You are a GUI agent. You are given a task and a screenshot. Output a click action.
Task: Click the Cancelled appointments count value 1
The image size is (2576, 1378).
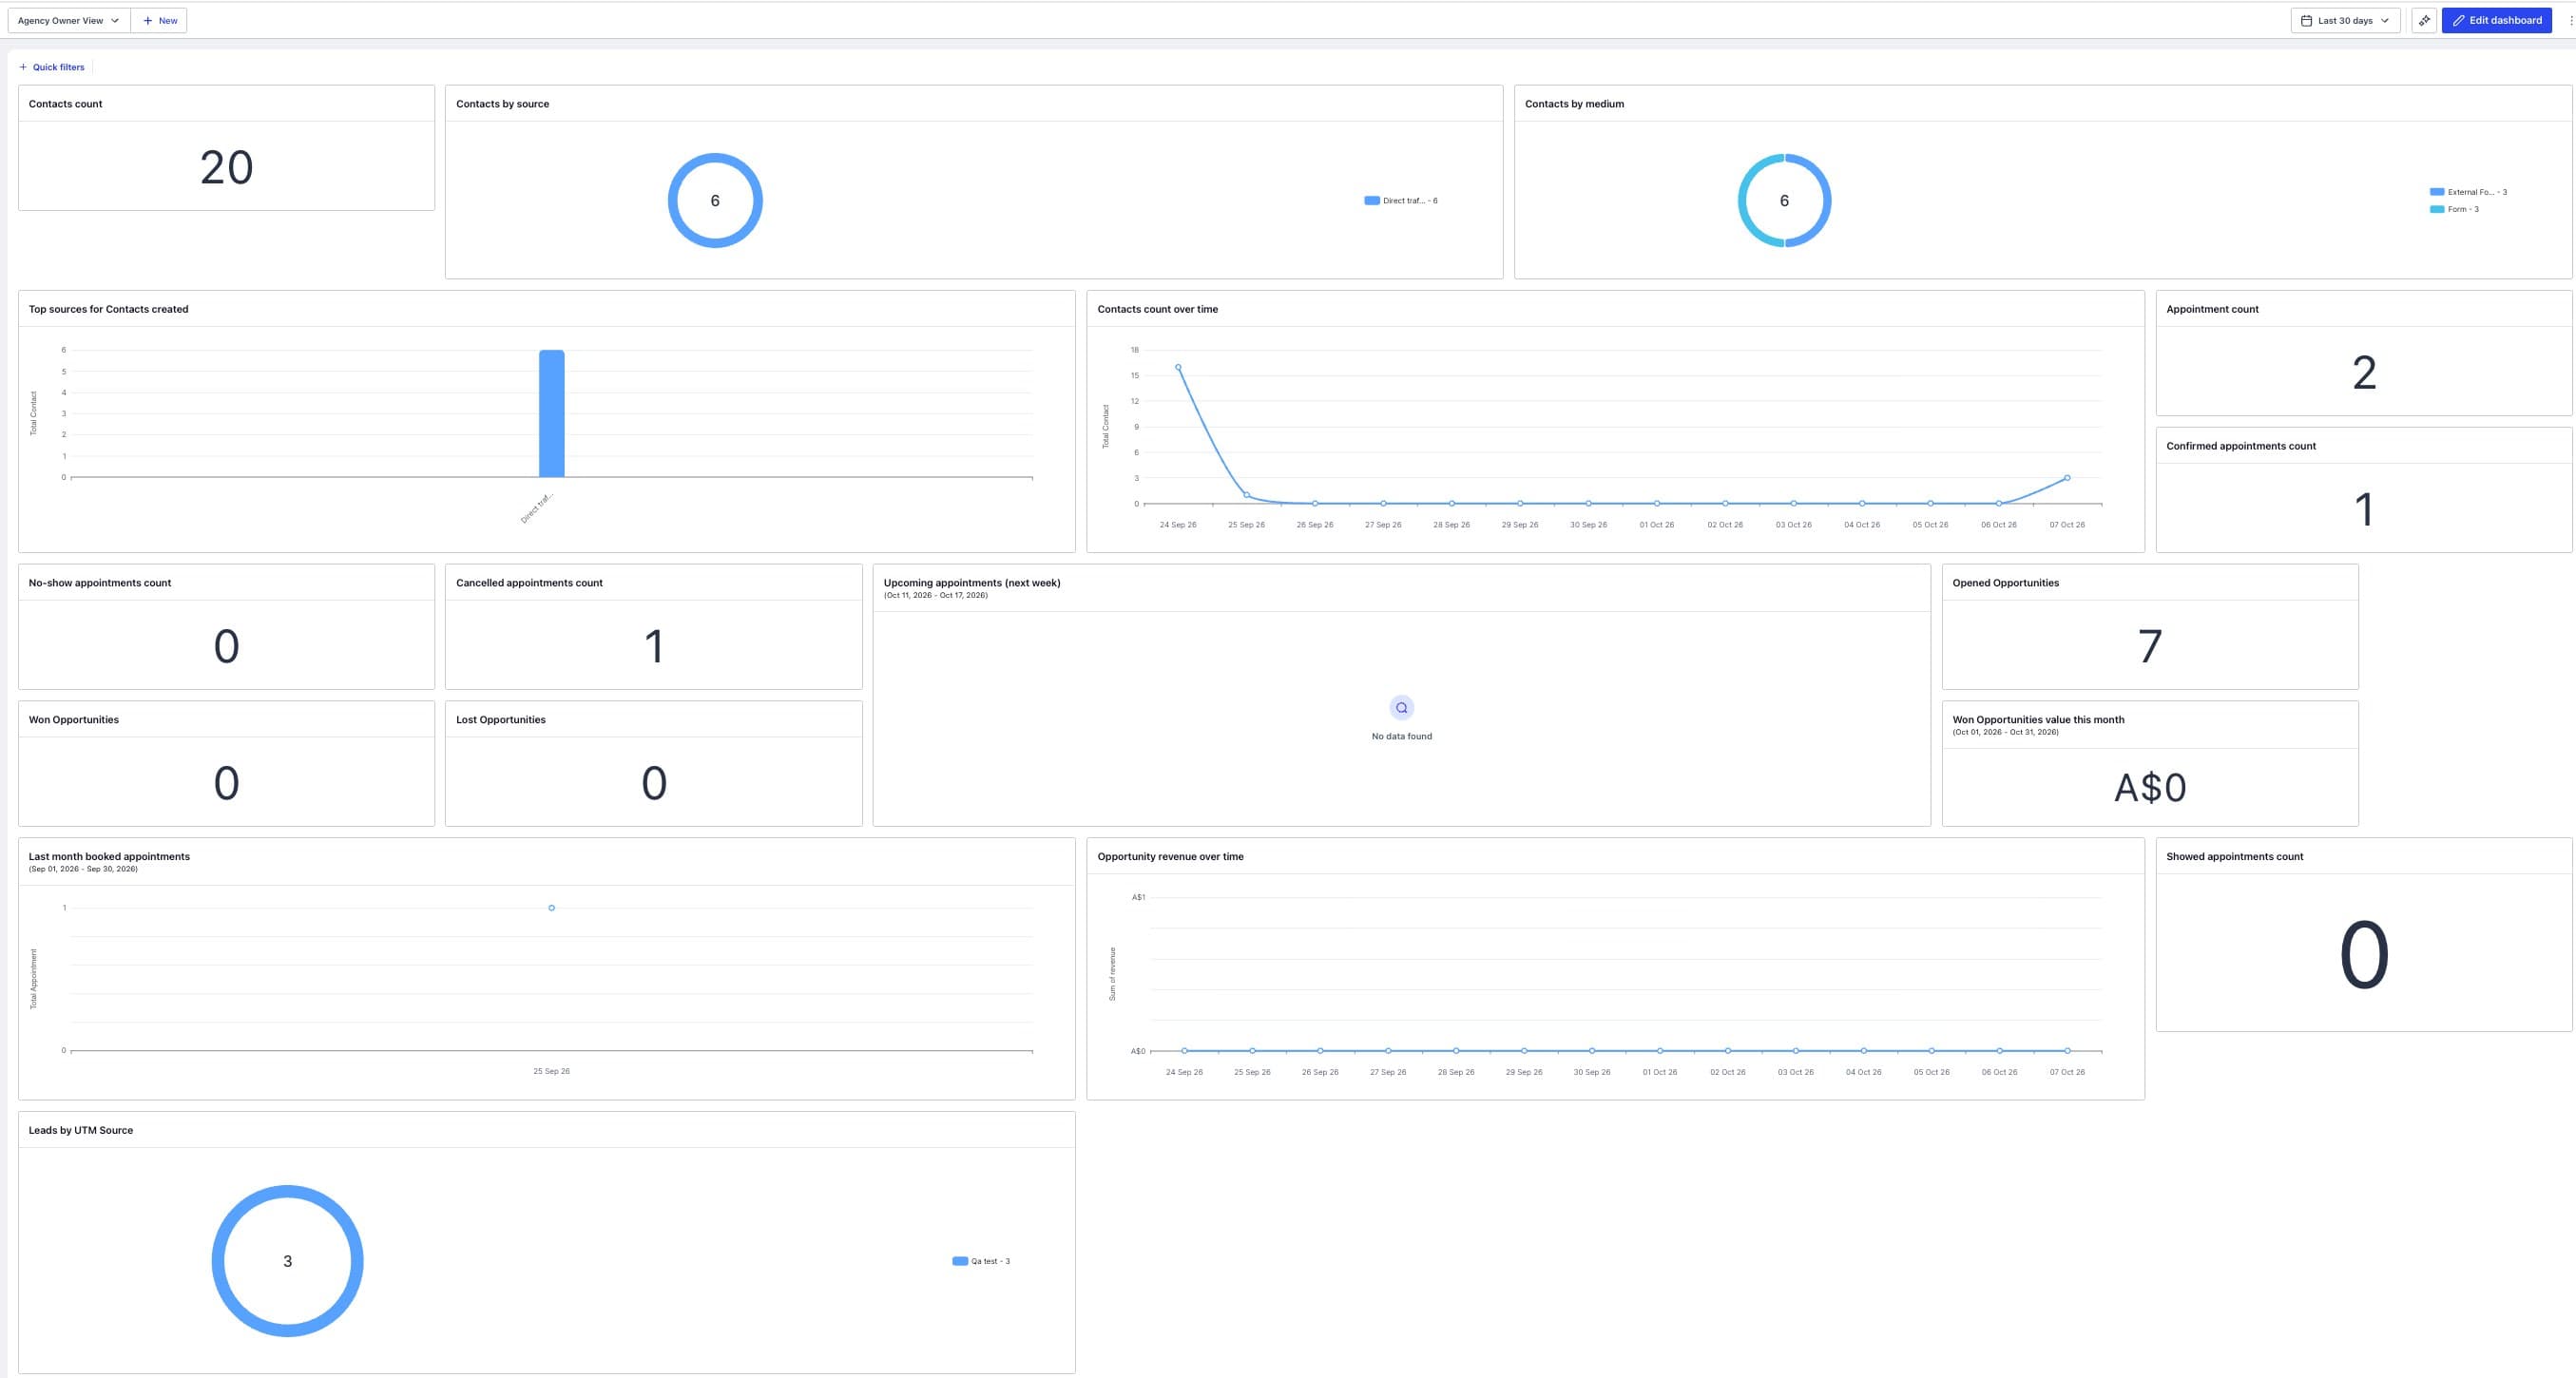click(x=654, y=647)
